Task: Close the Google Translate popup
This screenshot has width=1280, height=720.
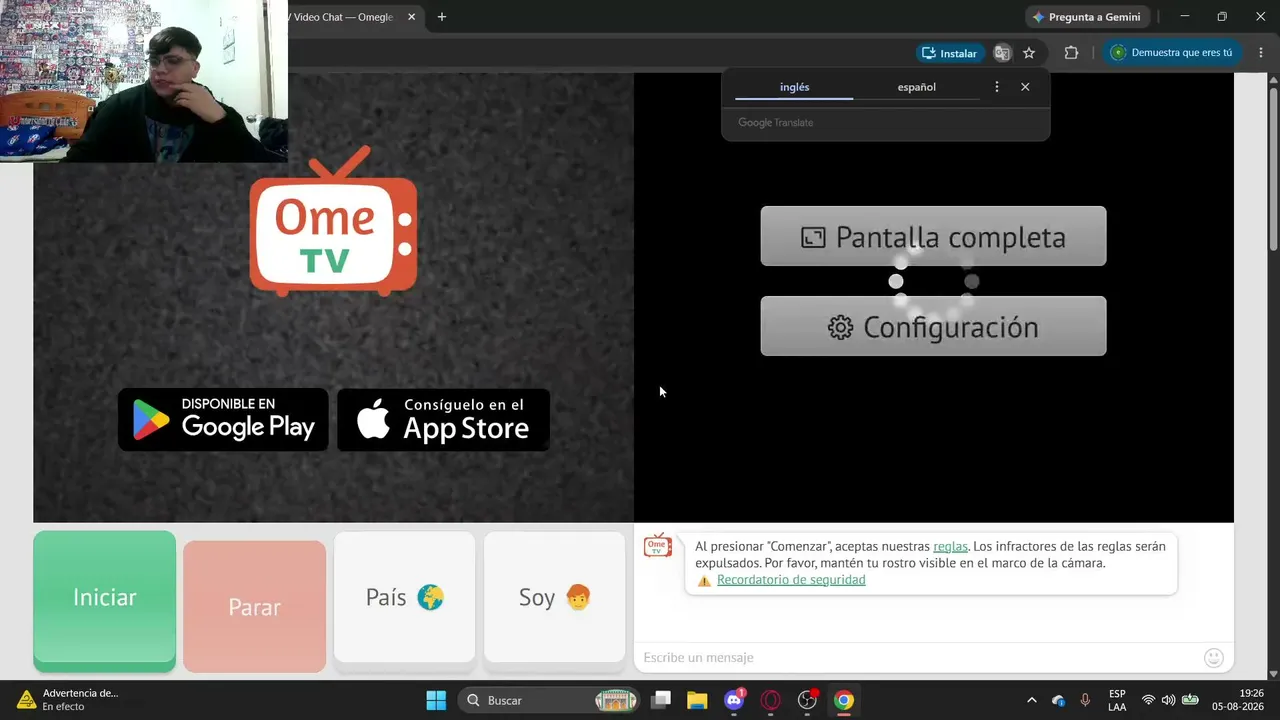Action: pyautogui.click(x=1025, y=87)
